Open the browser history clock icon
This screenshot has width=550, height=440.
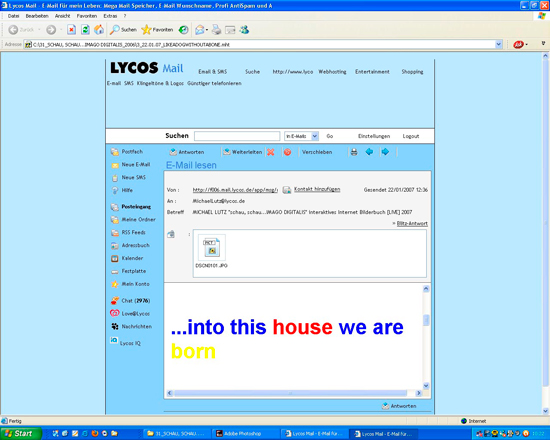click(183, 30)
